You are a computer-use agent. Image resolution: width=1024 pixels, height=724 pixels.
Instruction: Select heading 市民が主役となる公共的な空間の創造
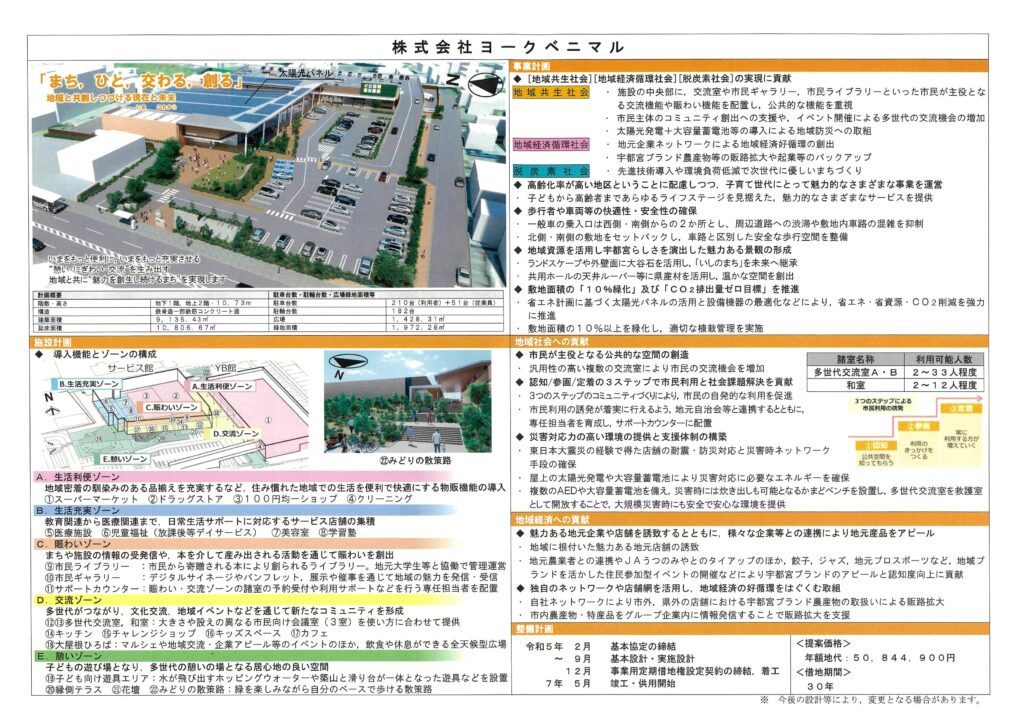[x=609, y=354]
